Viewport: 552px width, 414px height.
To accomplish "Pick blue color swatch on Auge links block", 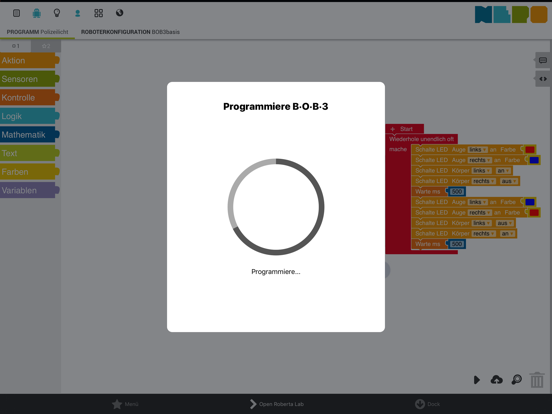I will (530, 202).
